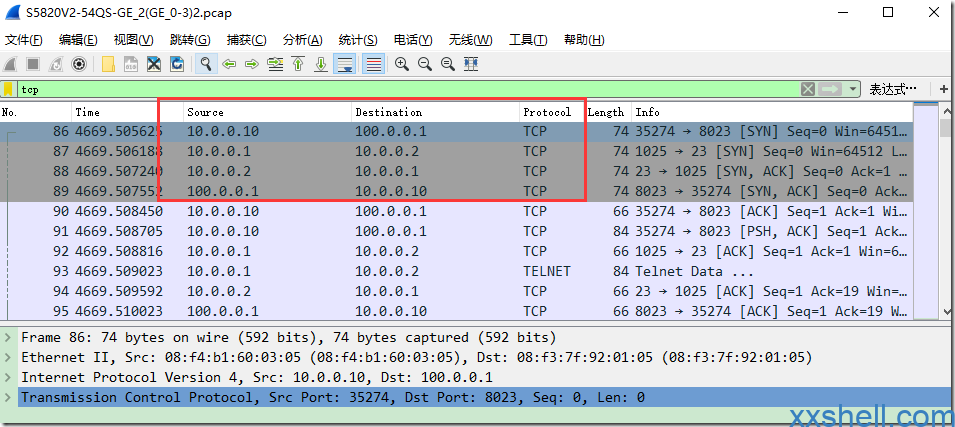Toggle auto-scroll during live capture
Image resolution: width=955 pixels, height=427 pixels.
point(345,64)
